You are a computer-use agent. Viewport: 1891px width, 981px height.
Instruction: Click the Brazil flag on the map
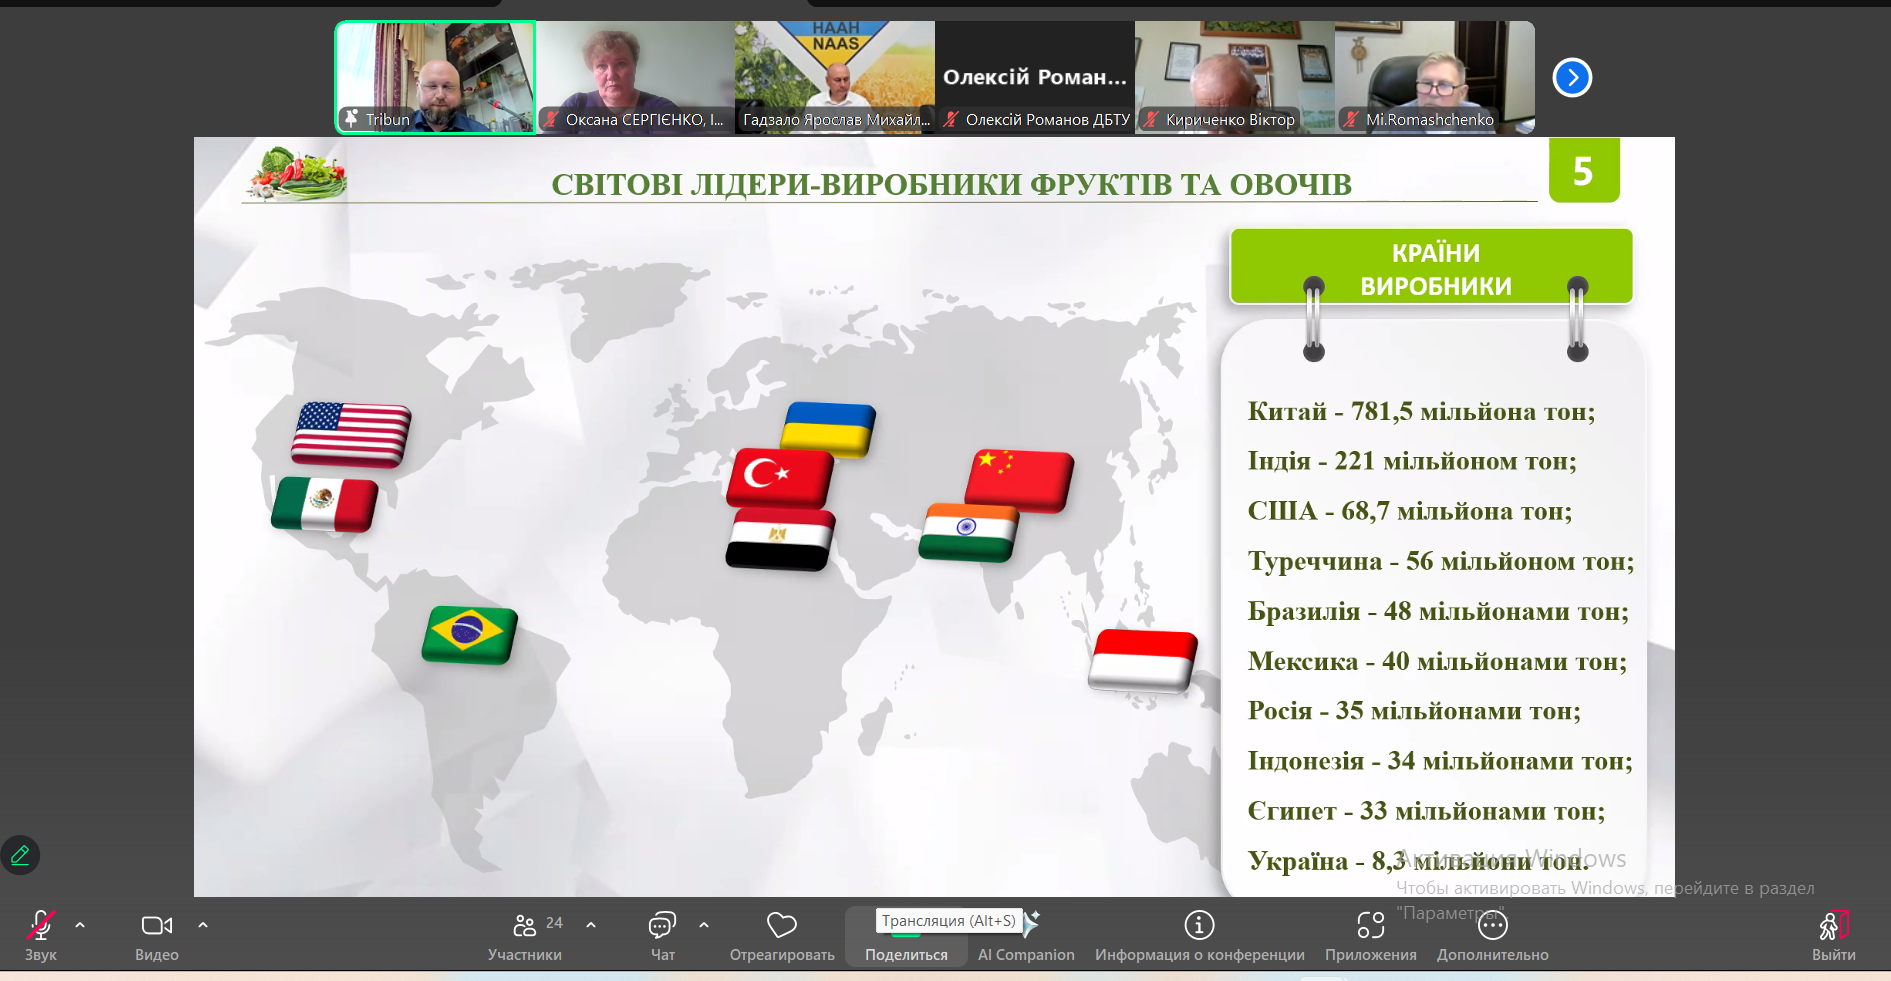click(x=470, y=634)
